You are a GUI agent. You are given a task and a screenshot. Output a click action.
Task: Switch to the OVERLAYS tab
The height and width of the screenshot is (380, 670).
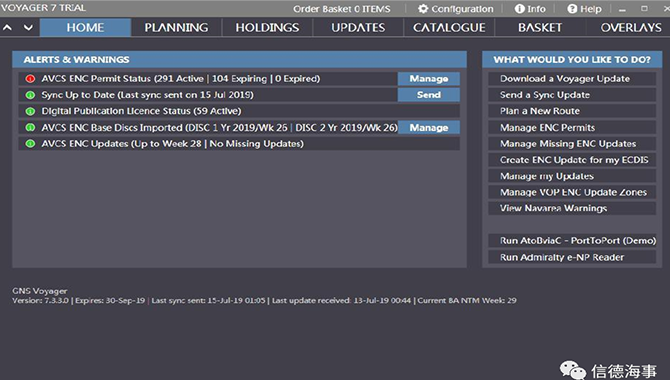pos(631,28)
